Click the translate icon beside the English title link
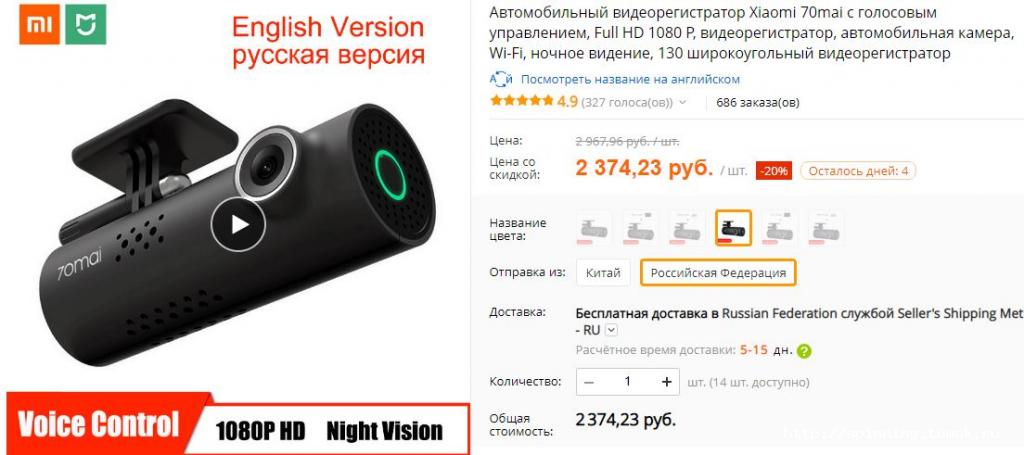The height and width of the screenshot is (455, 1024). click(502, 80)
